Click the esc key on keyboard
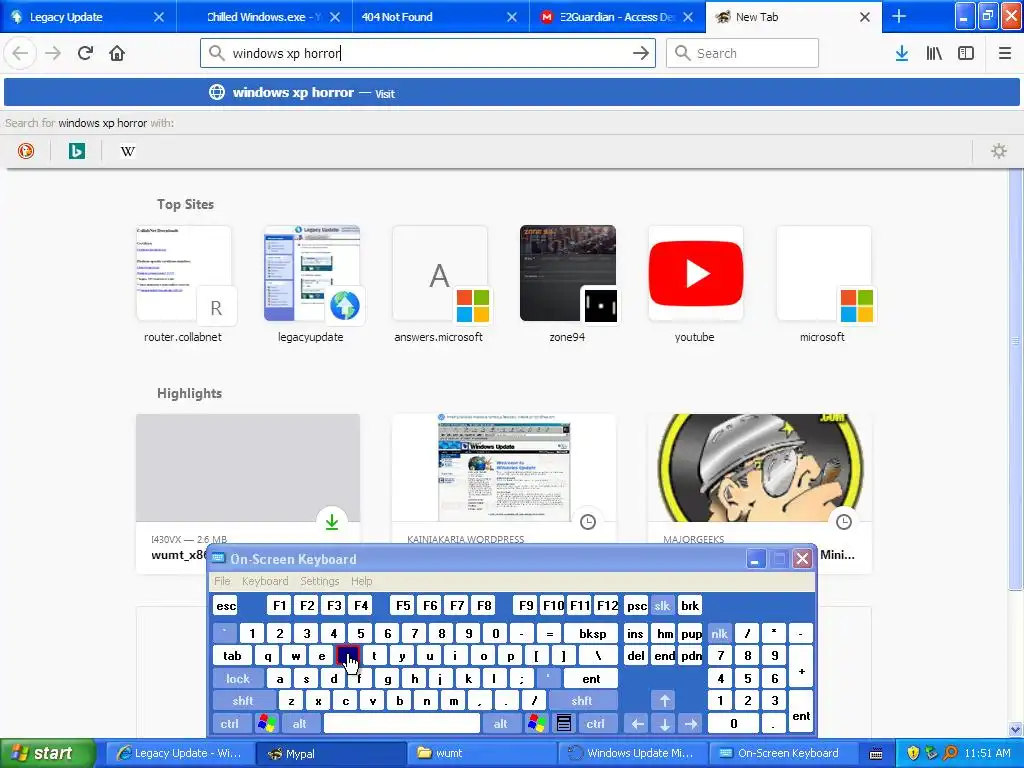Screen dimensions: 1024x768 pyautogui.click(x=226, y=605)
